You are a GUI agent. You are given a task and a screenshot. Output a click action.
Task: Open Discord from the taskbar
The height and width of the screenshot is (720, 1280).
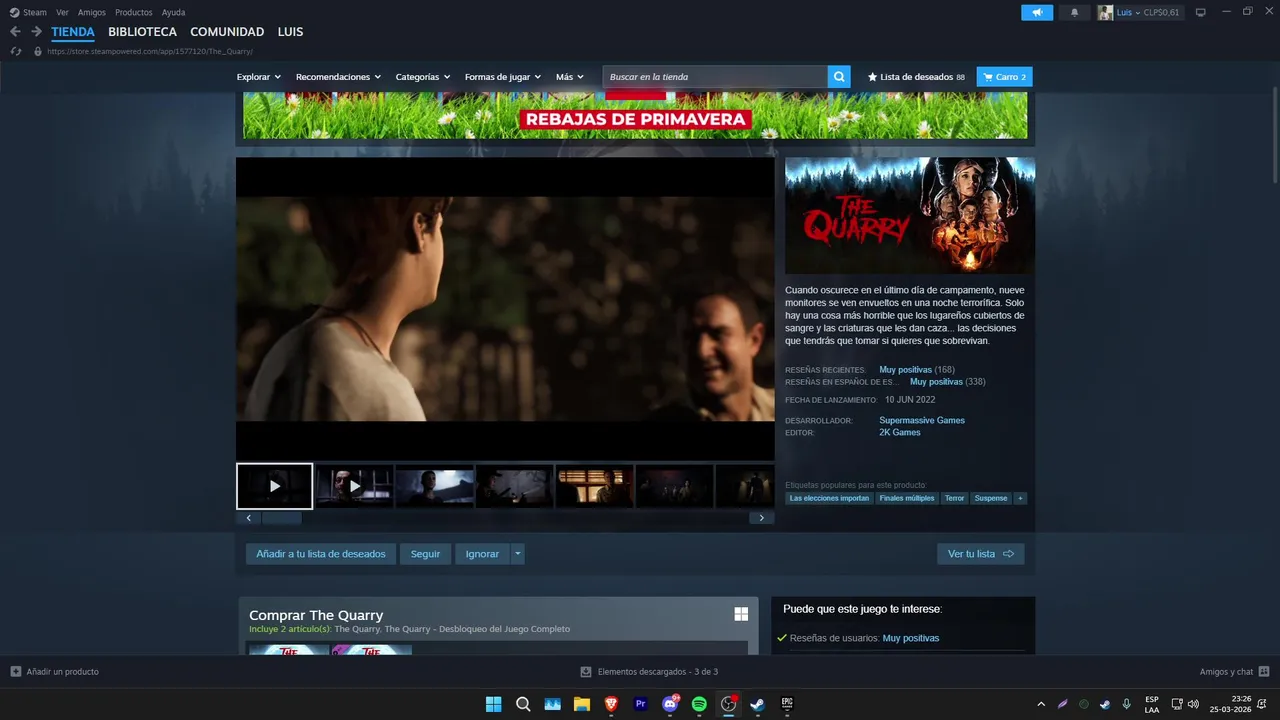670,704
